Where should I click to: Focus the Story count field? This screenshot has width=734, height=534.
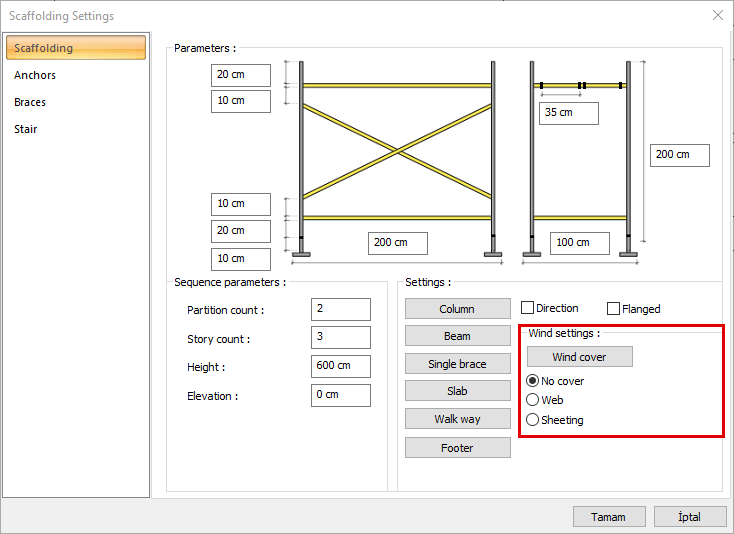pos(340,338)
